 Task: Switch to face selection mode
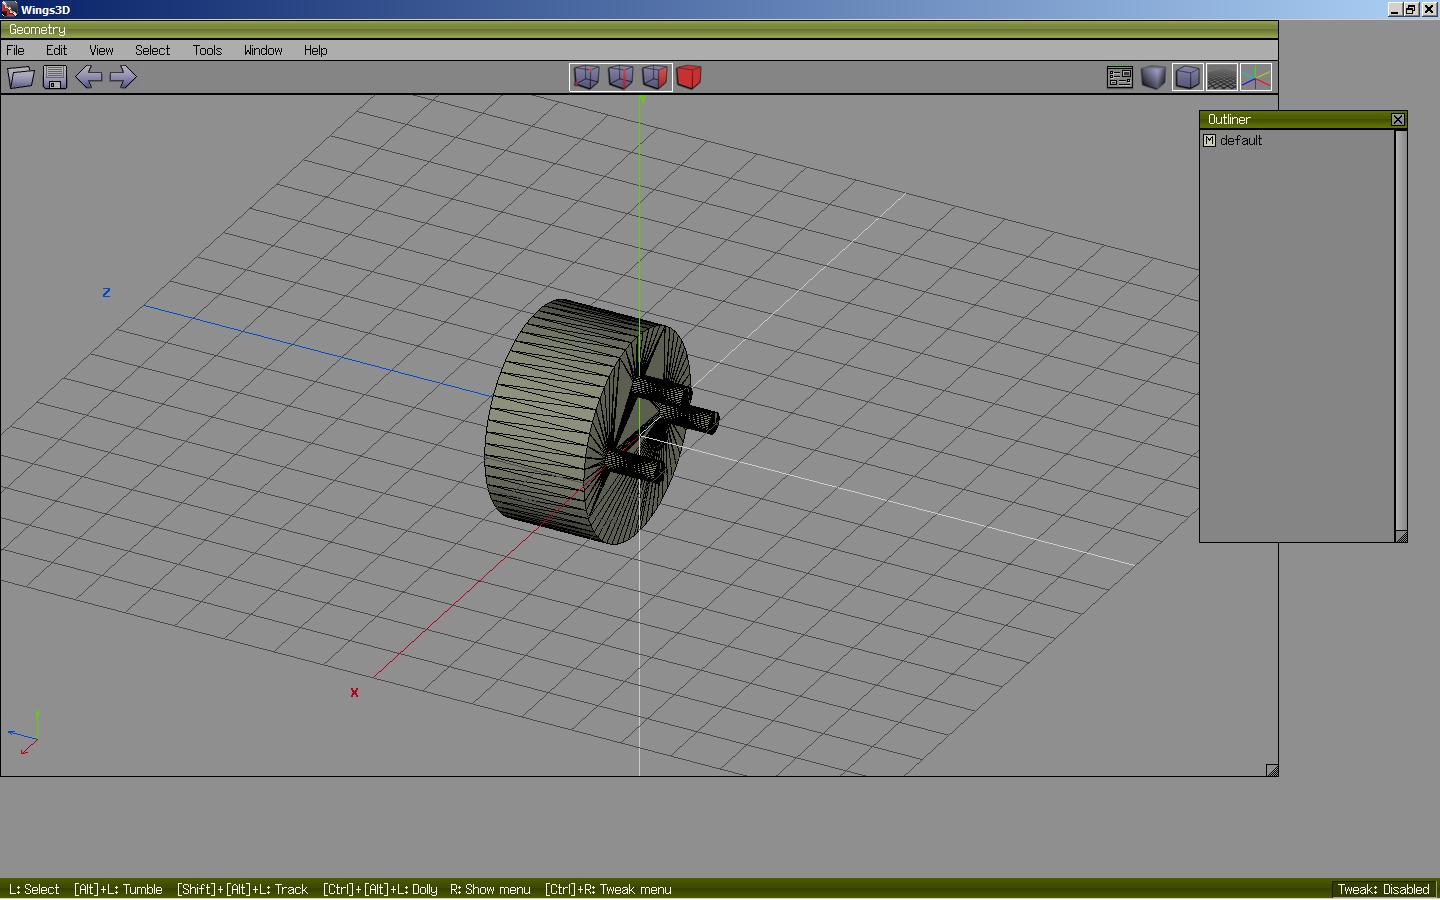point(654,77)
